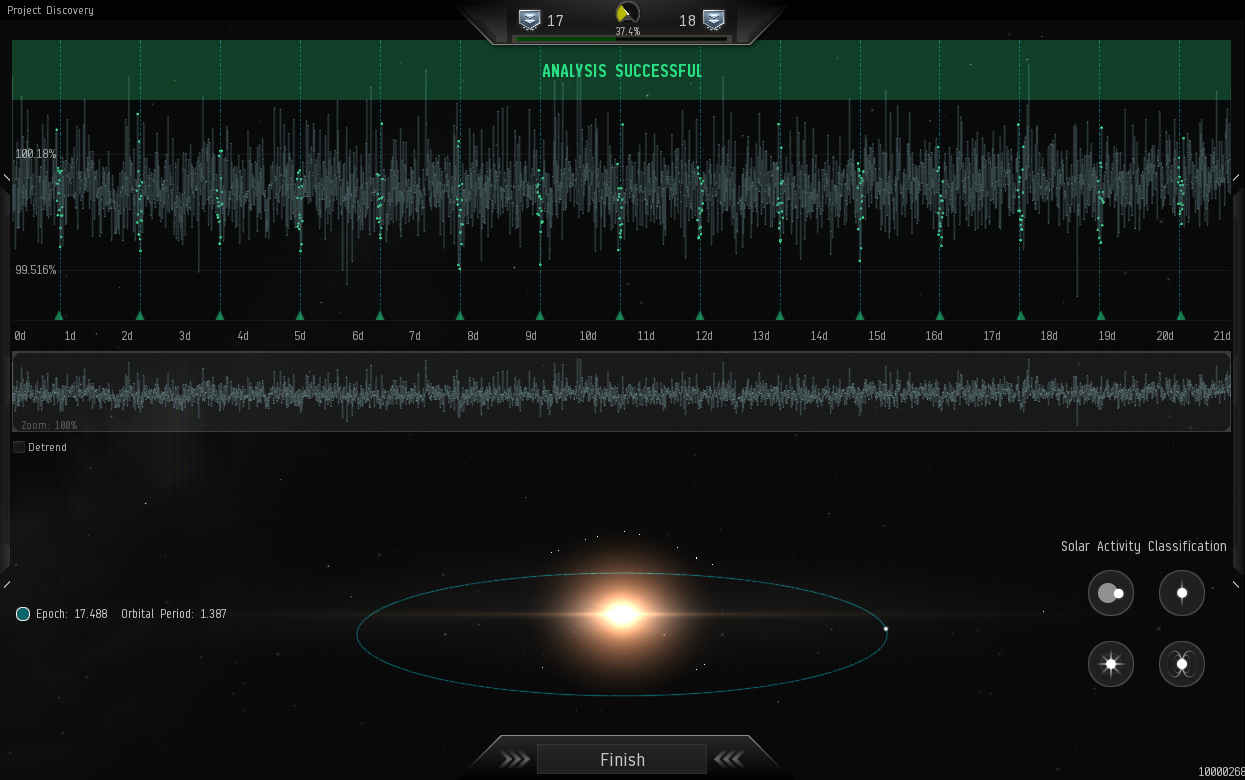The image size is (1245, 780).
Task: Select the white planet dot on the orbit
Action: 886,630
